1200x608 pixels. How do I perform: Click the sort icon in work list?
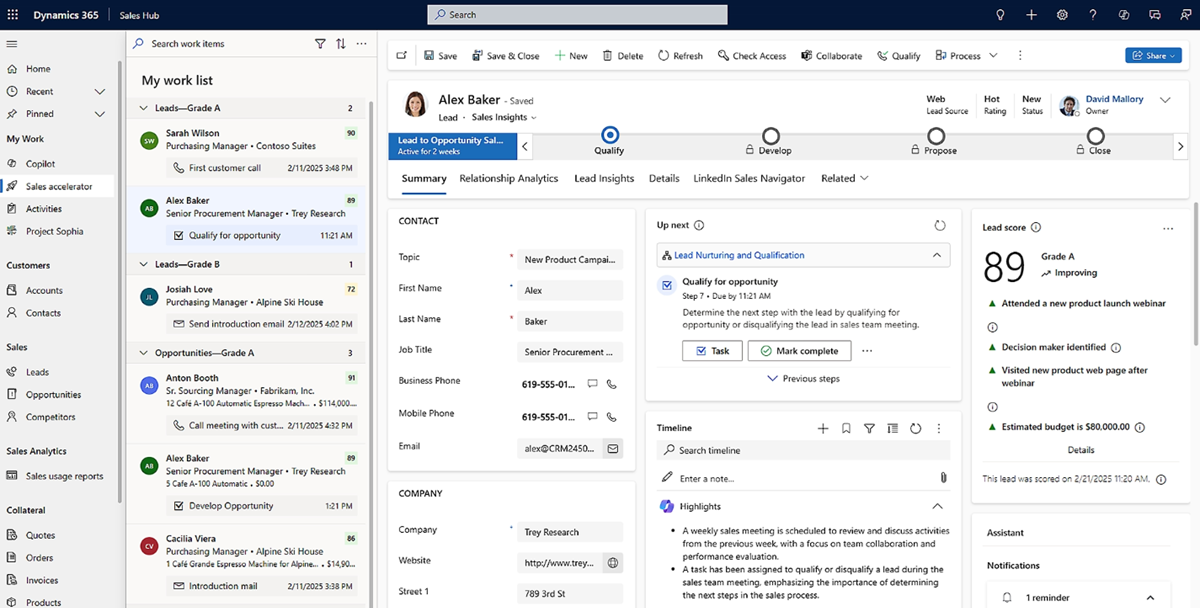[341, 44]
